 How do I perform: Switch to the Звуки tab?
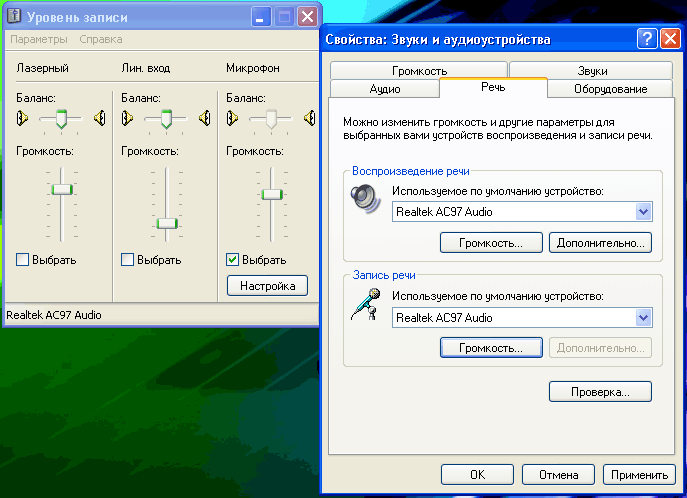[x=592, y=71]
